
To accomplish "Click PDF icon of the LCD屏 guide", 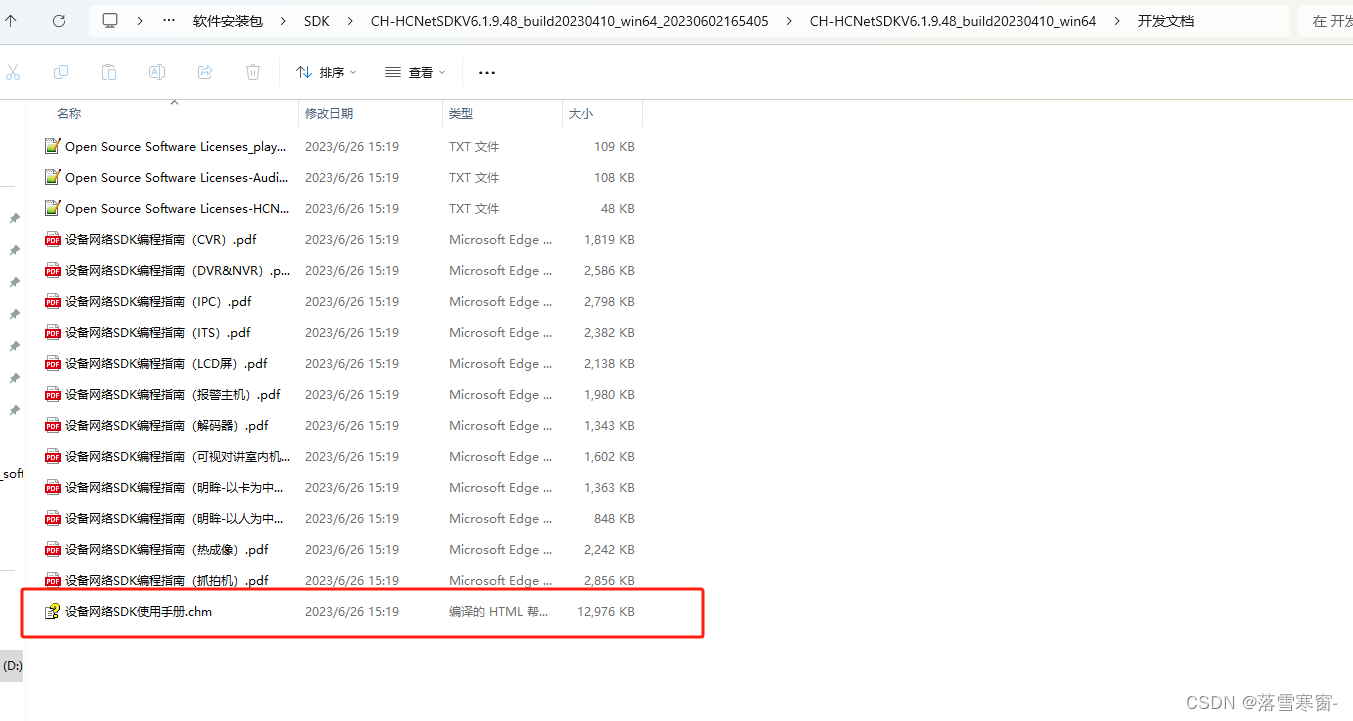I will point(53,363).
